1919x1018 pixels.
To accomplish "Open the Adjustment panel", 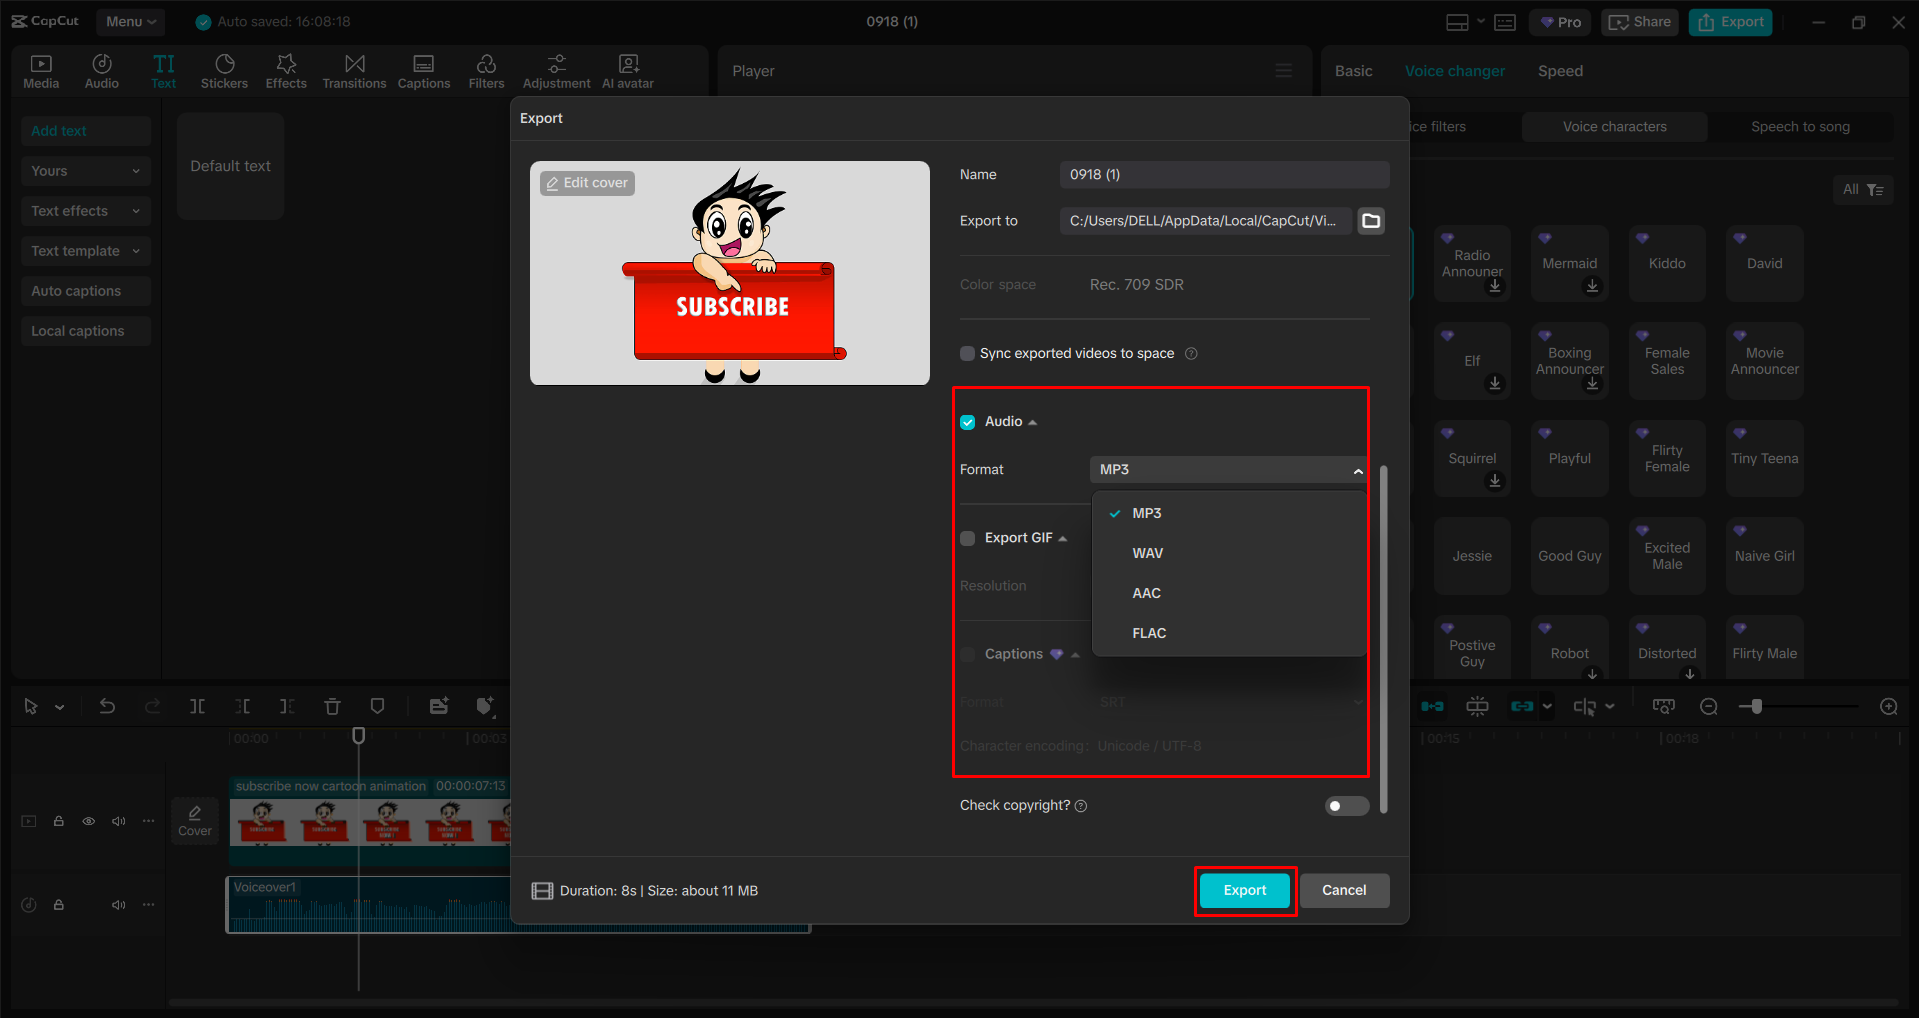I will click(x=557, y=71).
